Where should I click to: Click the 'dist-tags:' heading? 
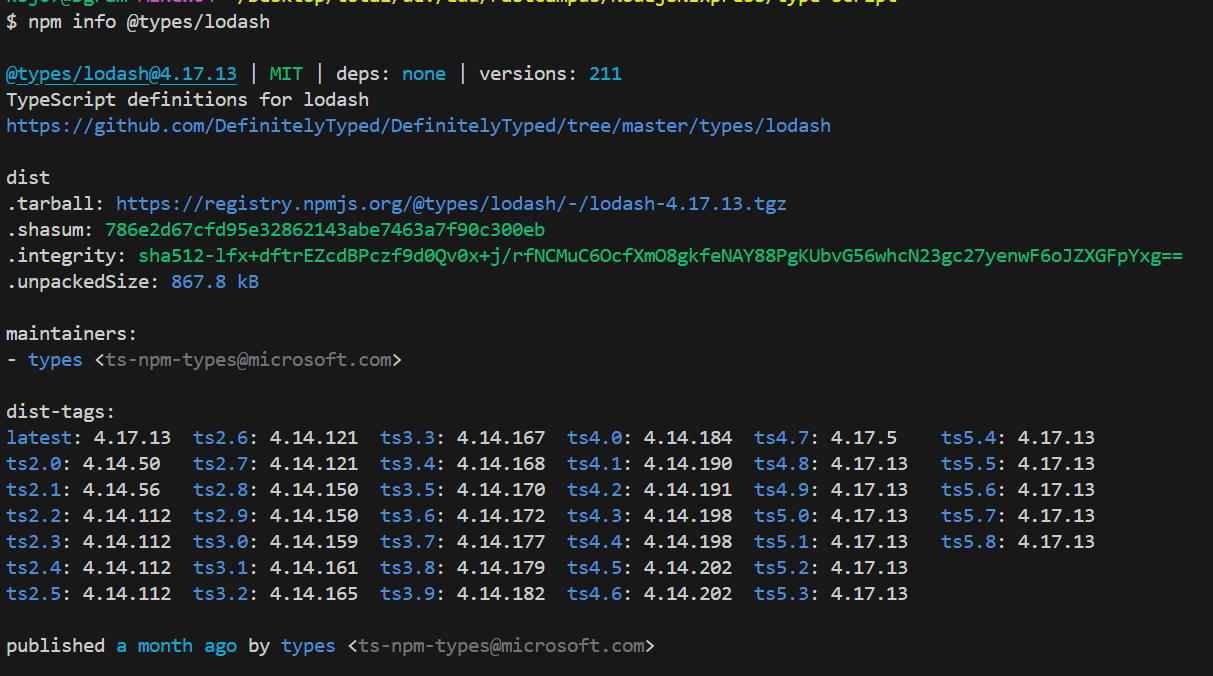61,412
